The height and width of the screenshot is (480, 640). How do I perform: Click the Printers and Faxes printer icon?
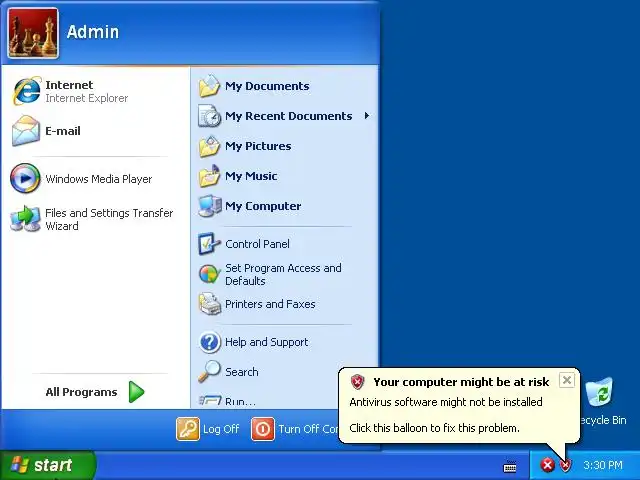[209, 304]
